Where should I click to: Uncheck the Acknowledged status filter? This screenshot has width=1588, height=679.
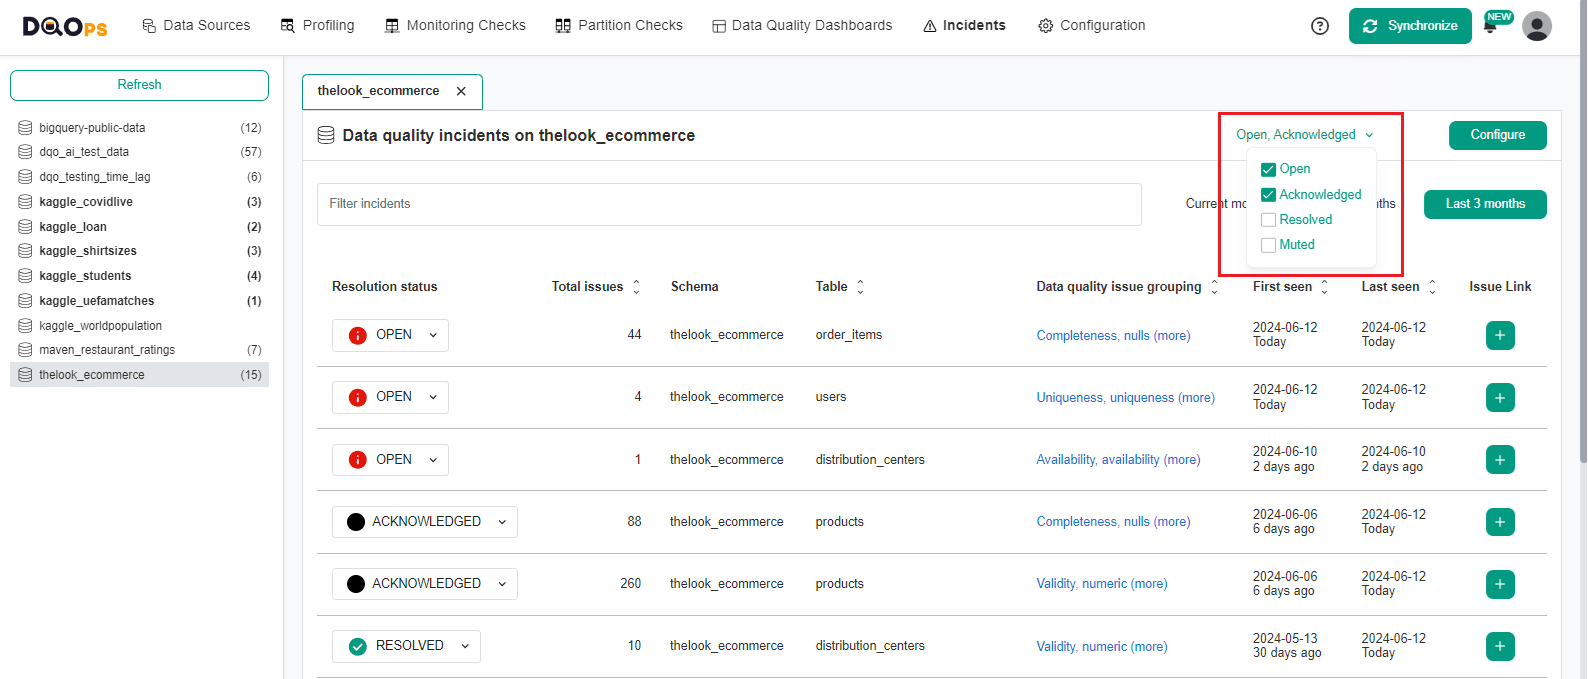pyautogui.click(x=1268, y=195)
